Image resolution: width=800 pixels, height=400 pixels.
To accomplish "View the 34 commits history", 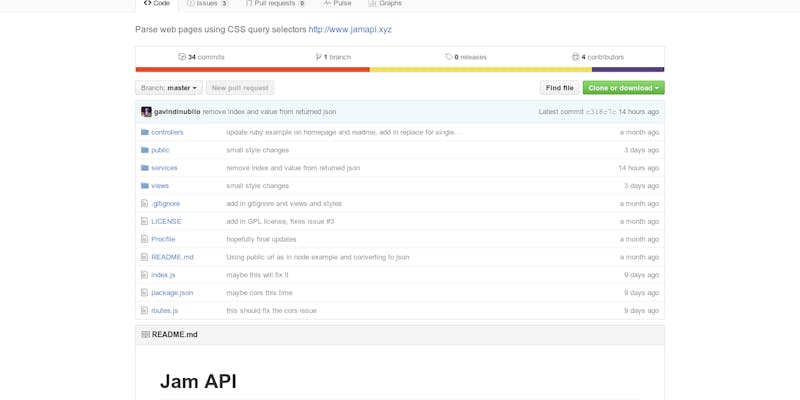I will [x=201, y=57].
